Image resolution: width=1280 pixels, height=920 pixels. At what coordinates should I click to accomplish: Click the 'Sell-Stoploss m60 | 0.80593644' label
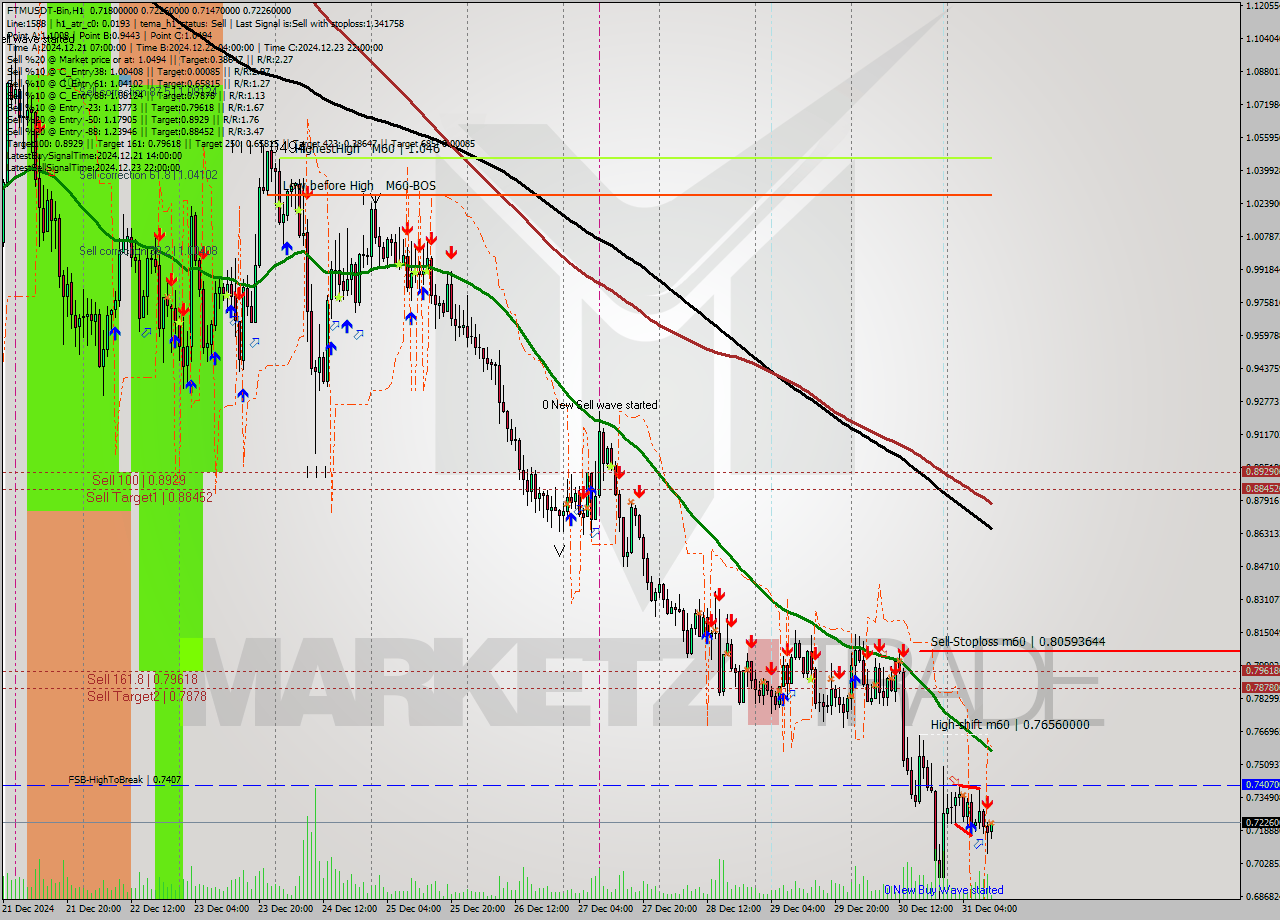pyautogui.click(x=1018, y=642)
